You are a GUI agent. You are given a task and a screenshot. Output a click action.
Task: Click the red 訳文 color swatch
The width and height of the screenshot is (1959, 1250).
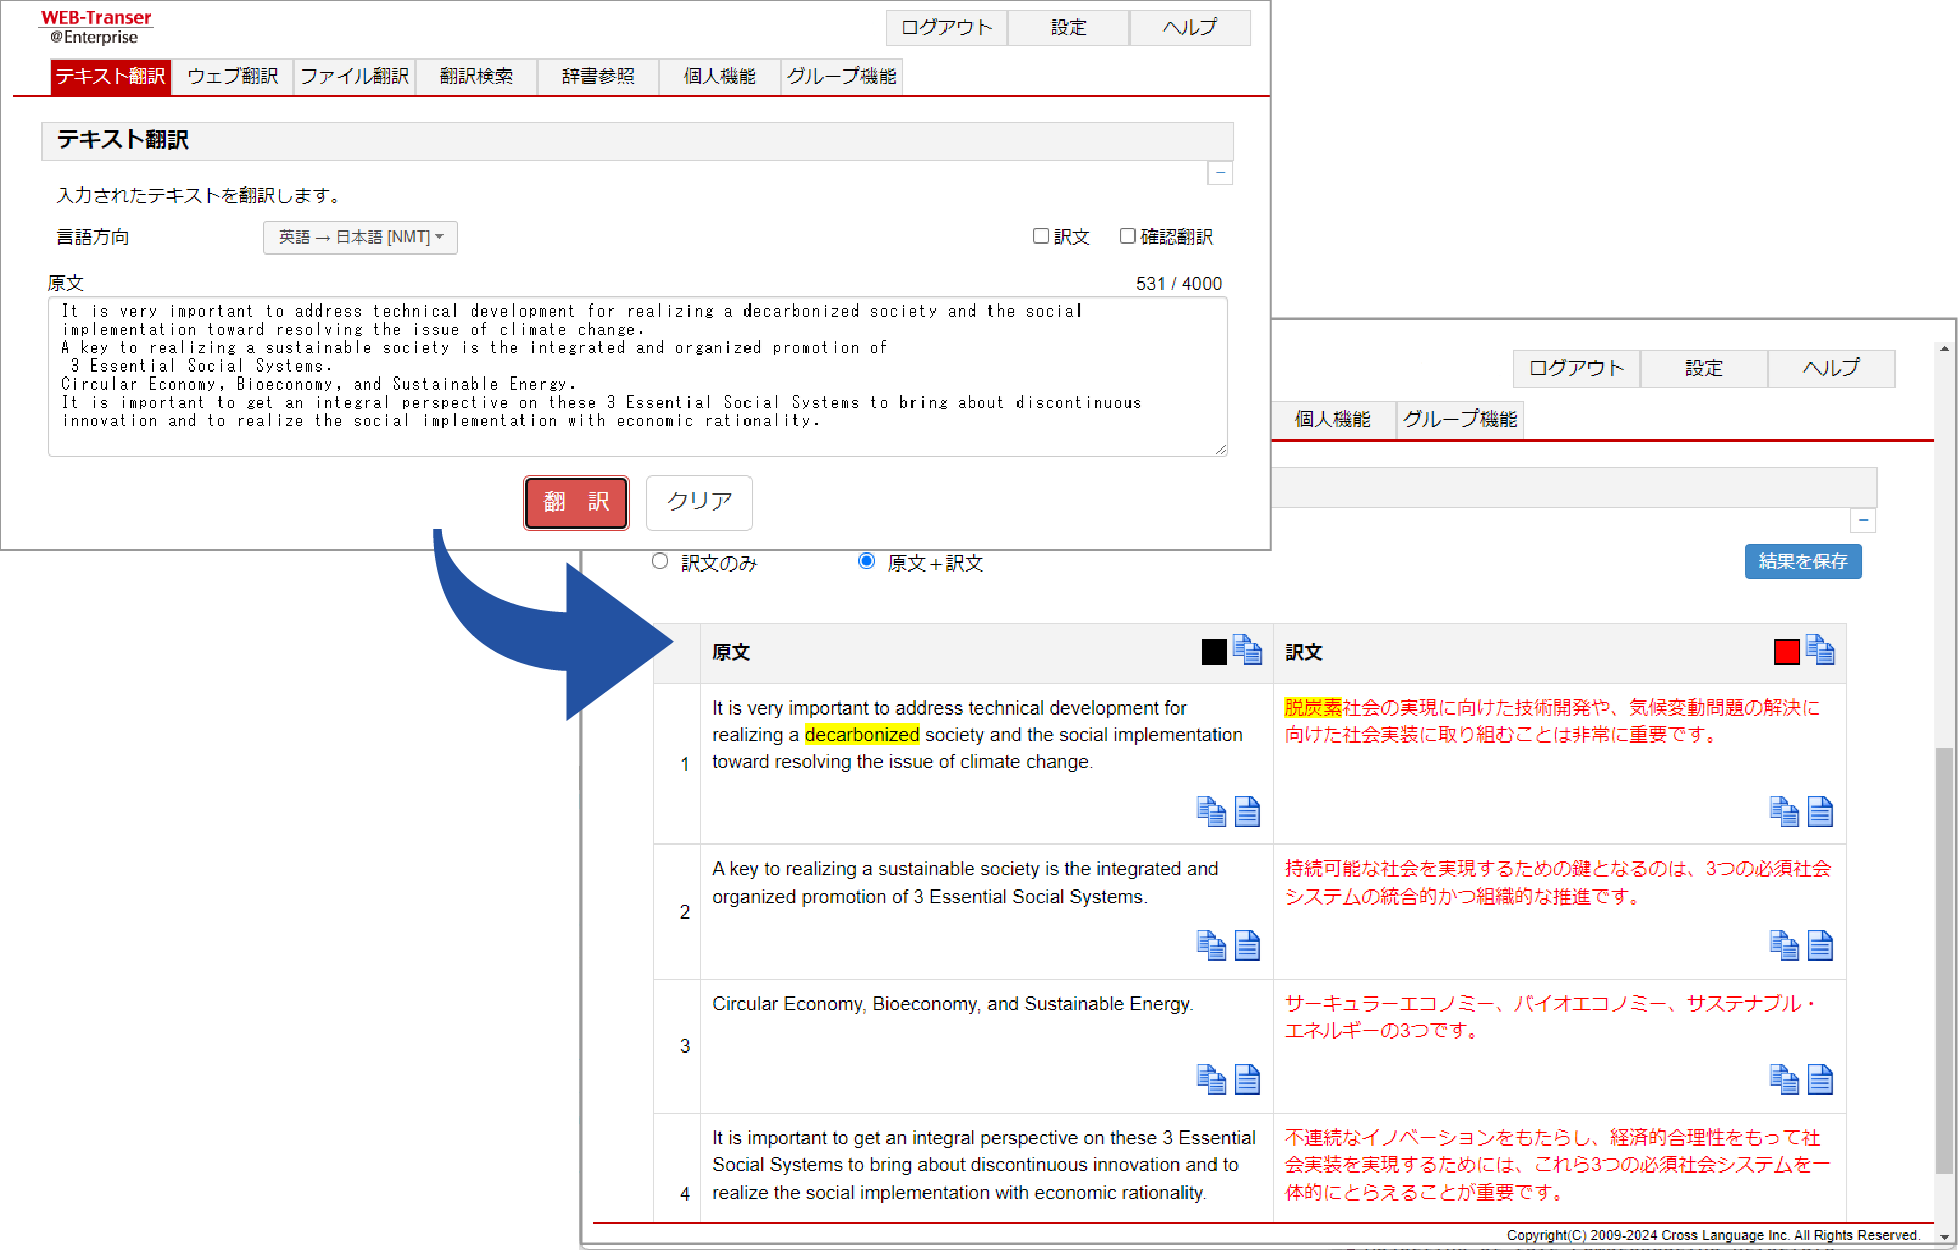tap(1786, 652)
